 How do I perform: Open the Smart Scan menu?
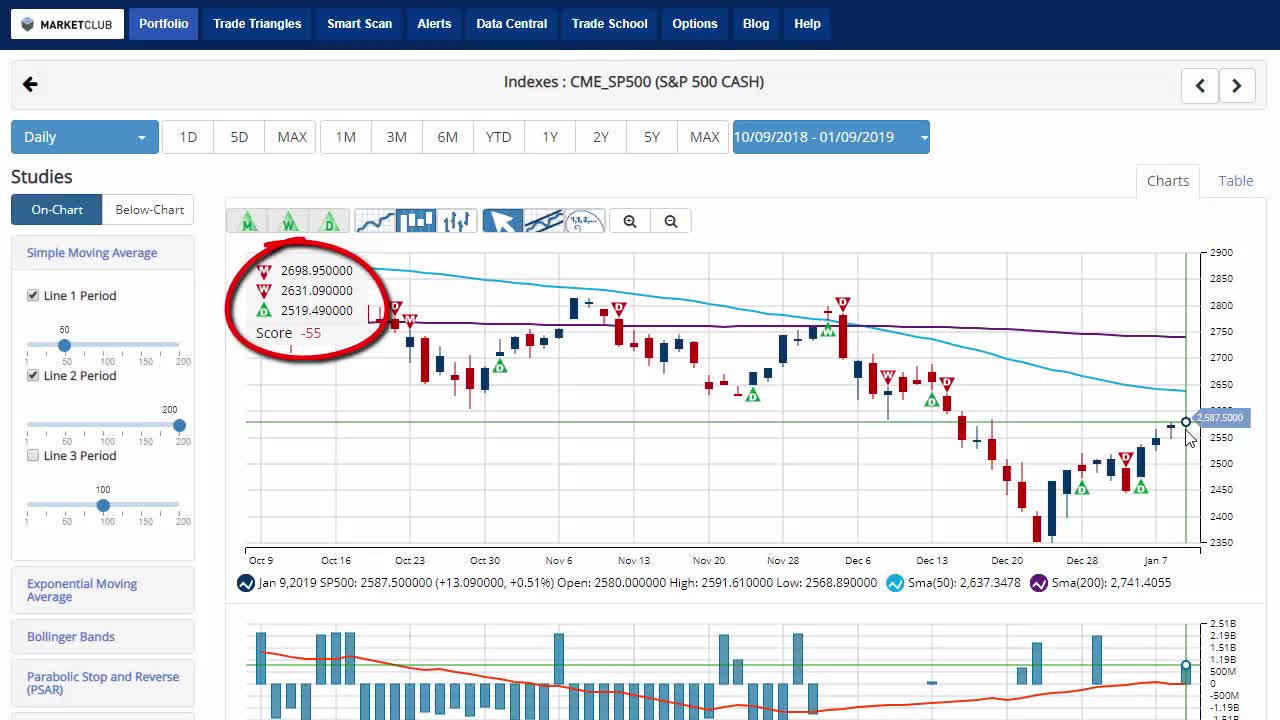tap(360, 24)
